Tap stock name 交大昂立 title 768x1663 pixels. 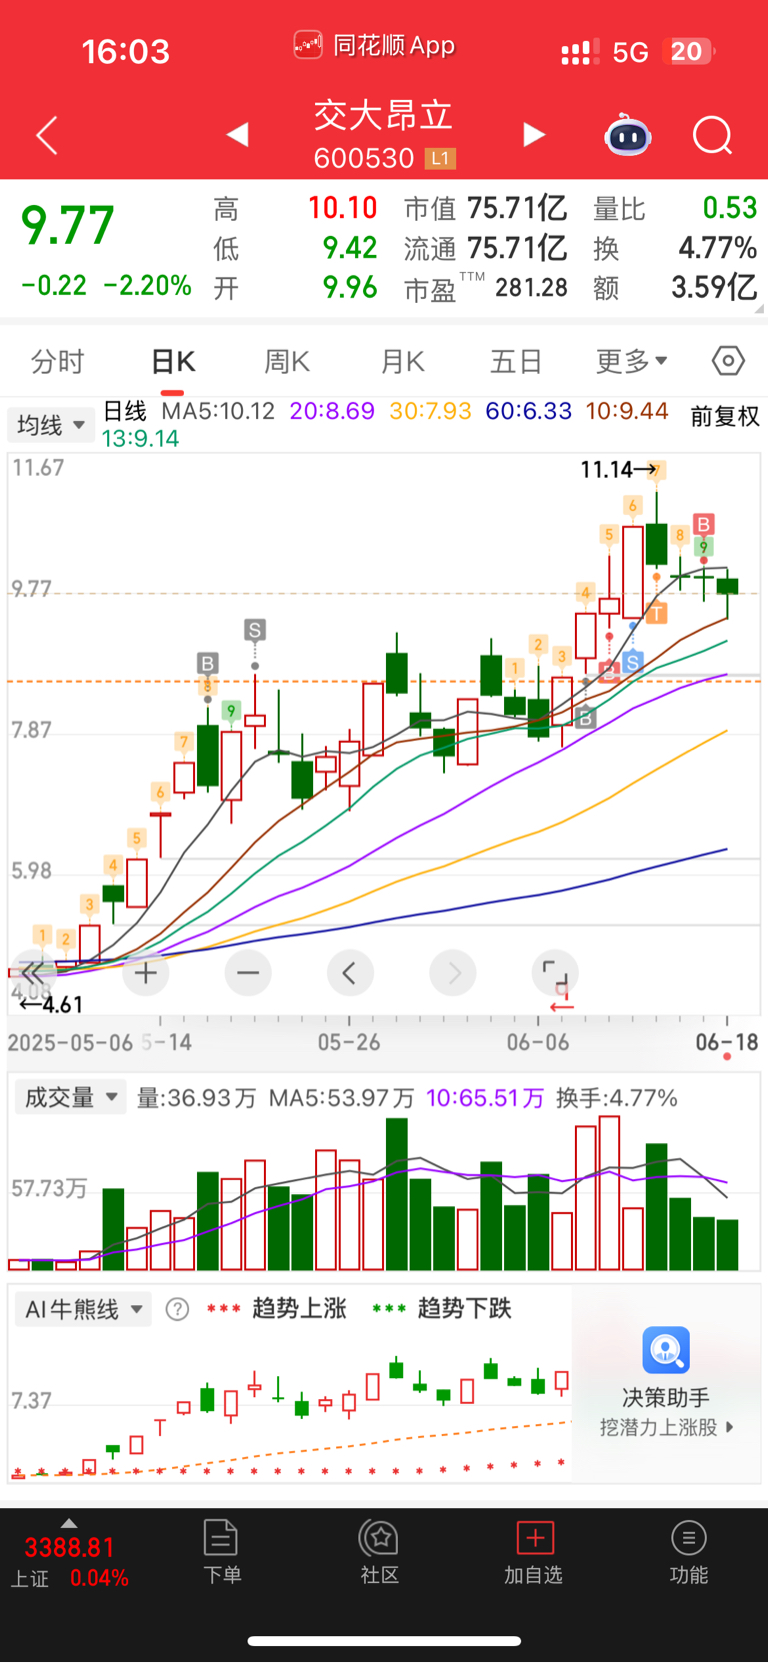coord(384,116)
